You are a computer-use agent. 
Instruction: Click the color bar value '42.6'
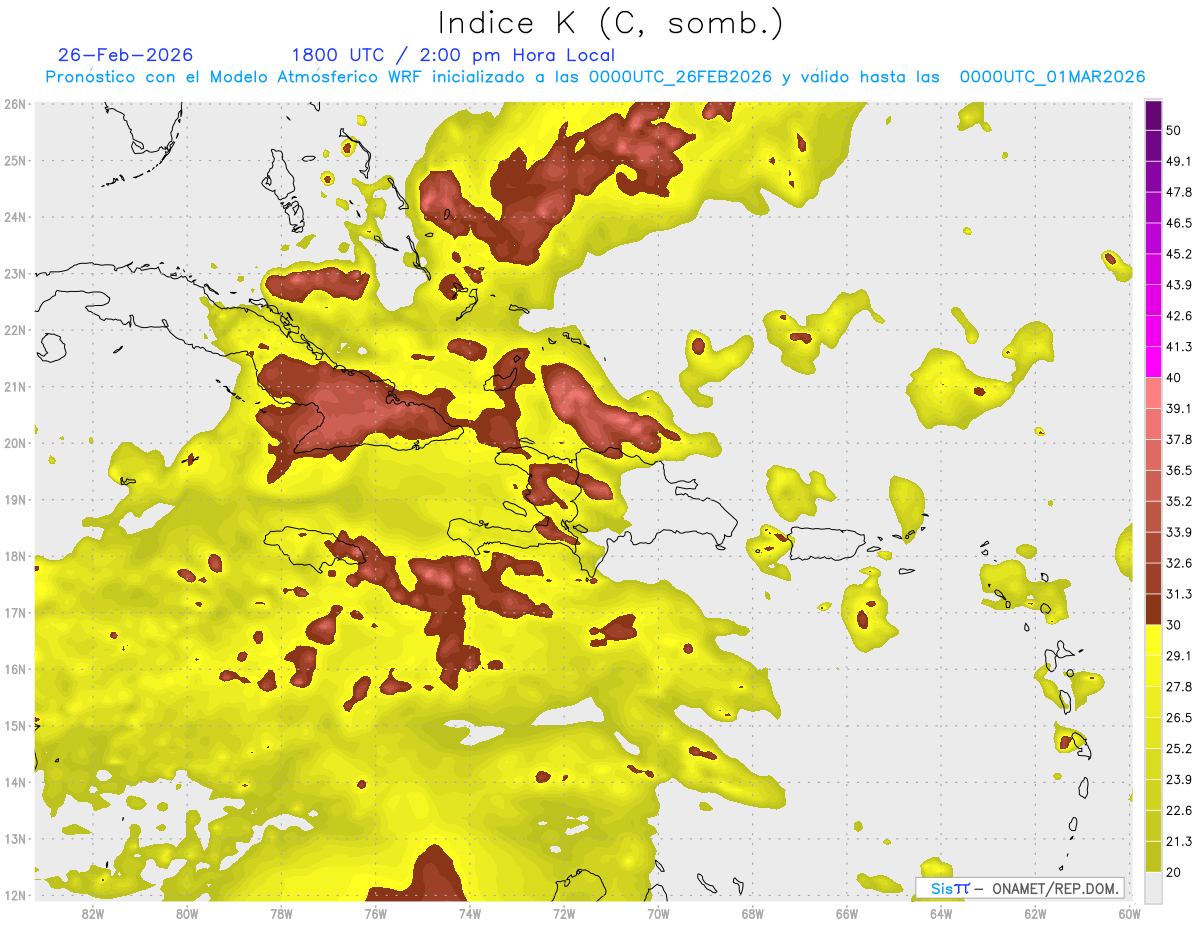click(x=1179, y=315)
